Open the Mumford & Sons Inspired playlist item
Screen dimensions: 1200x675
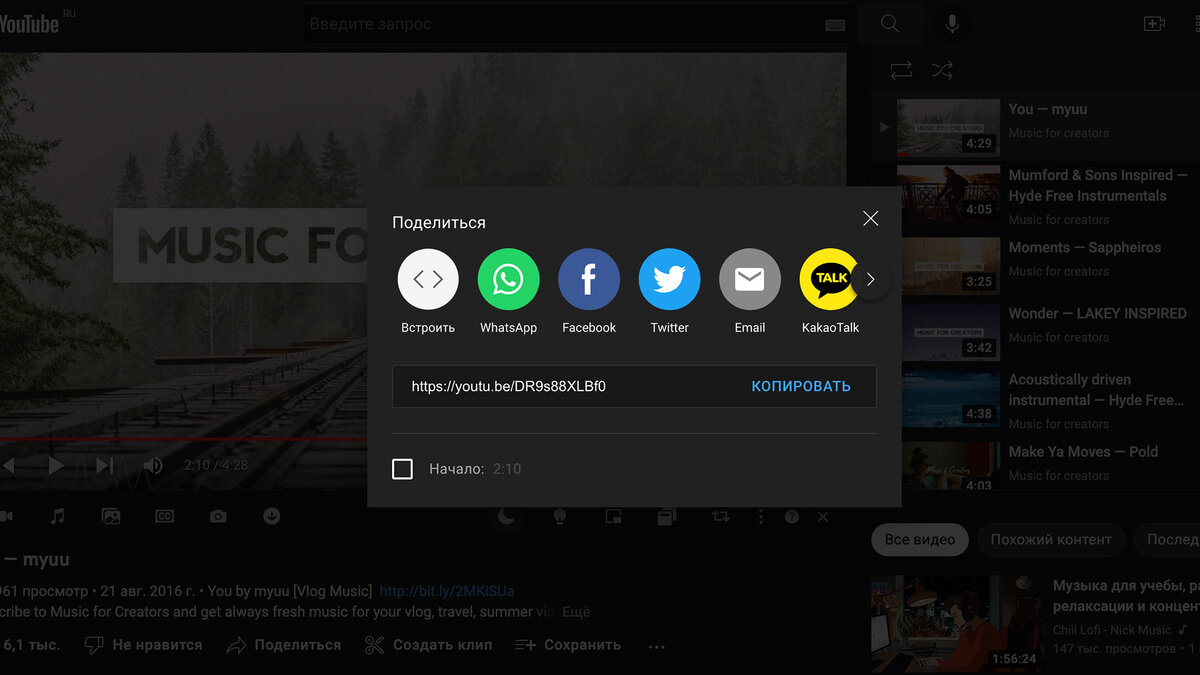click(1047, 197)
